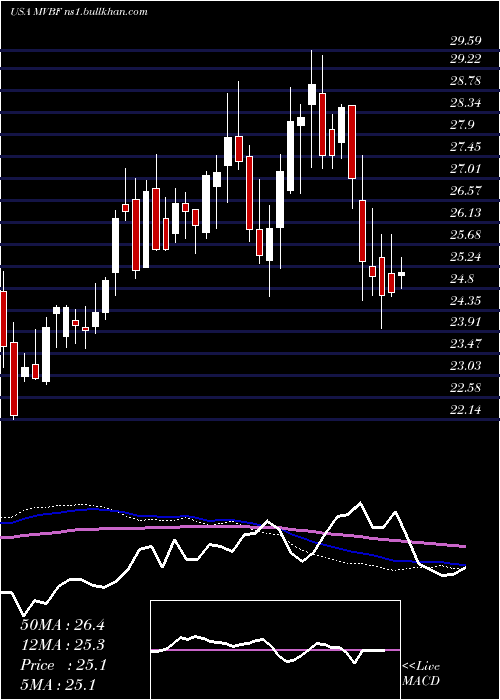
Task: Click the 5MA : 25.1 reading
Action: point(58,685)
